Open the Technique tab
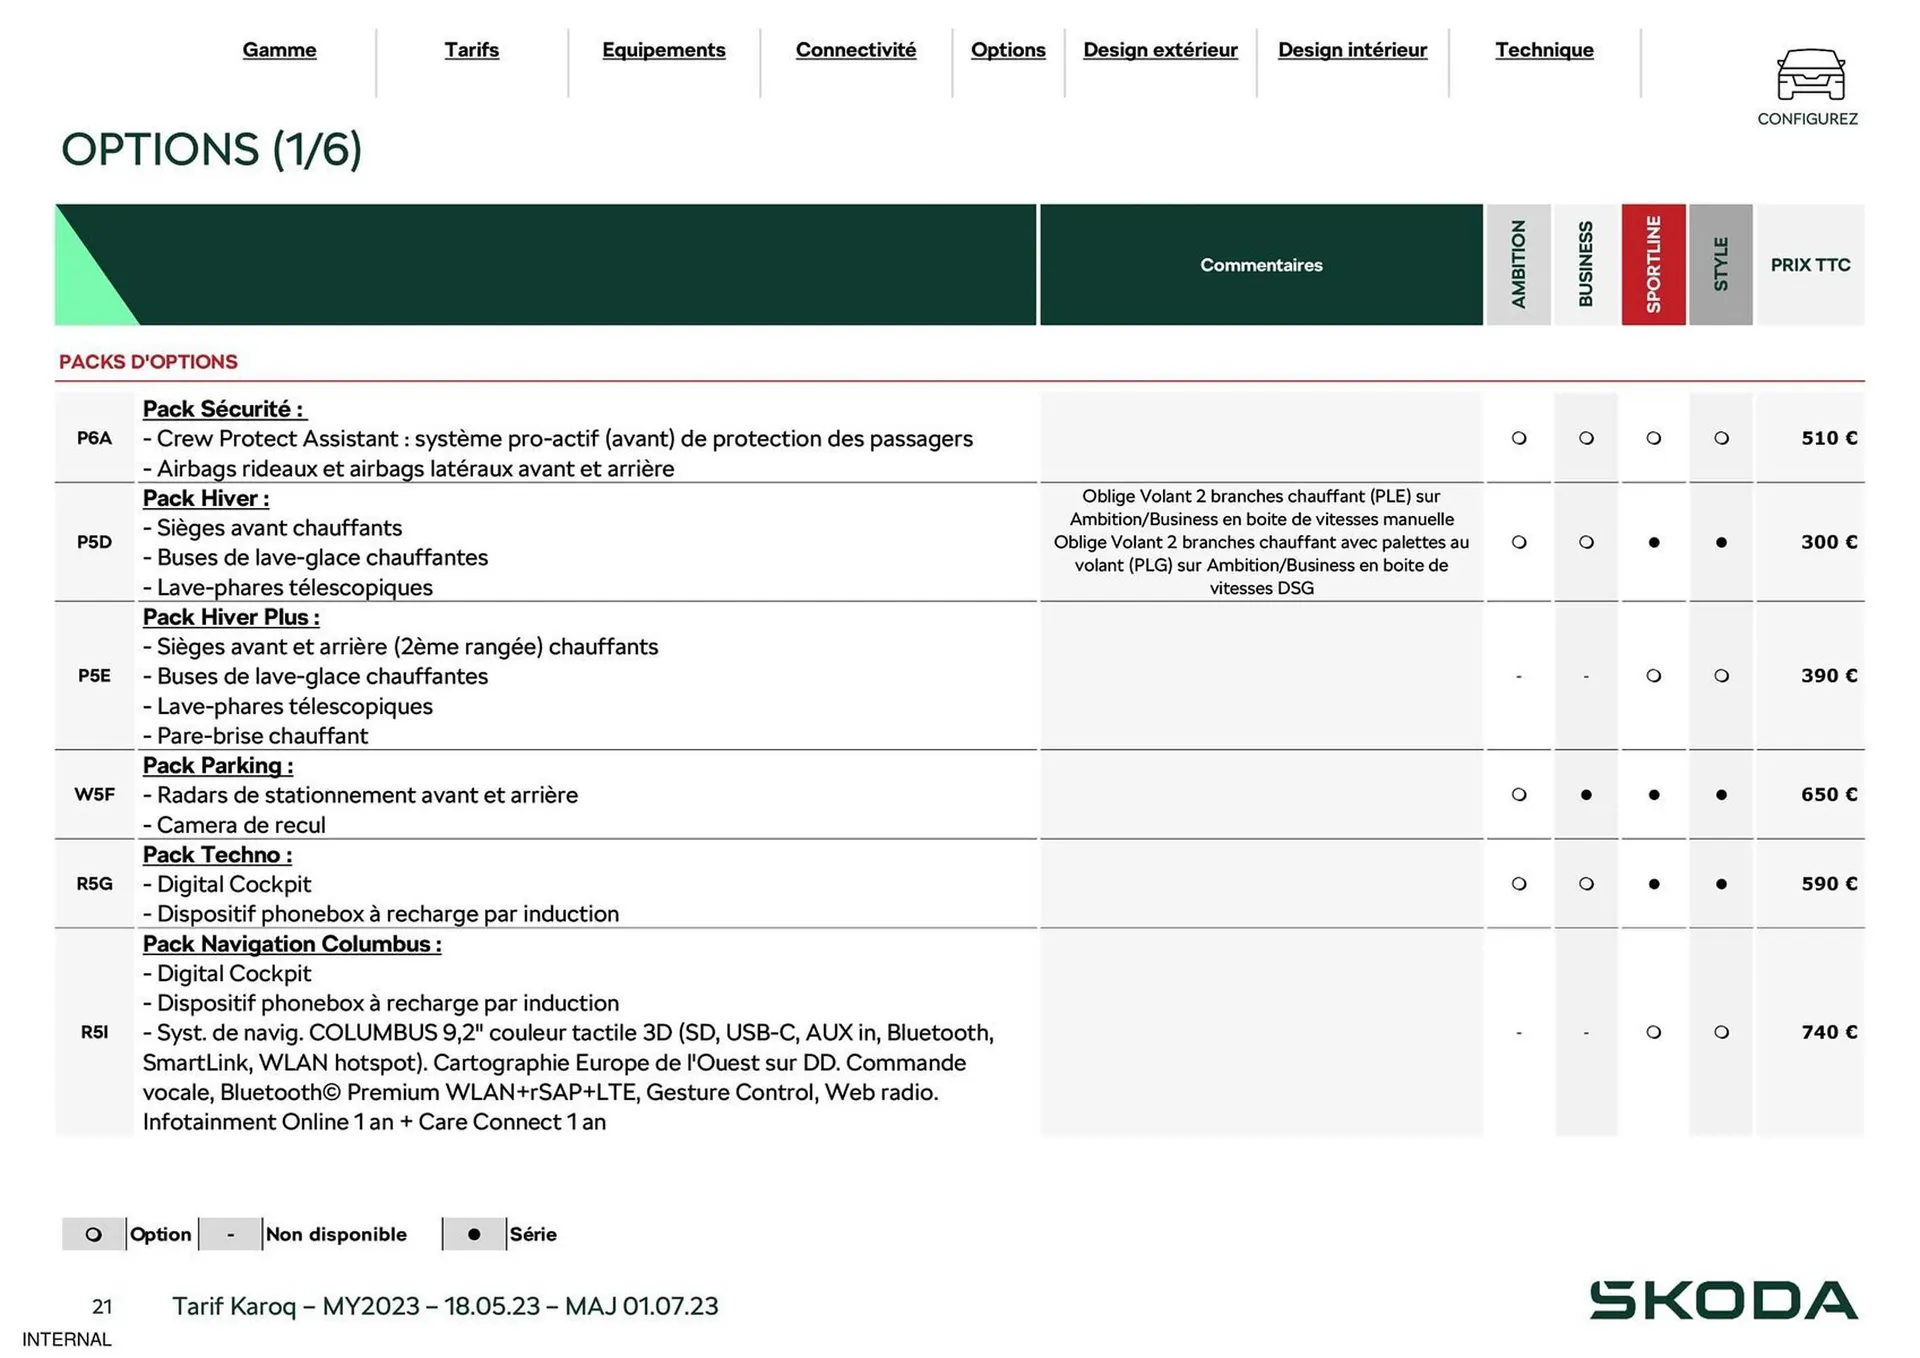The image size is (1920, 1358). pos(1544,50)
